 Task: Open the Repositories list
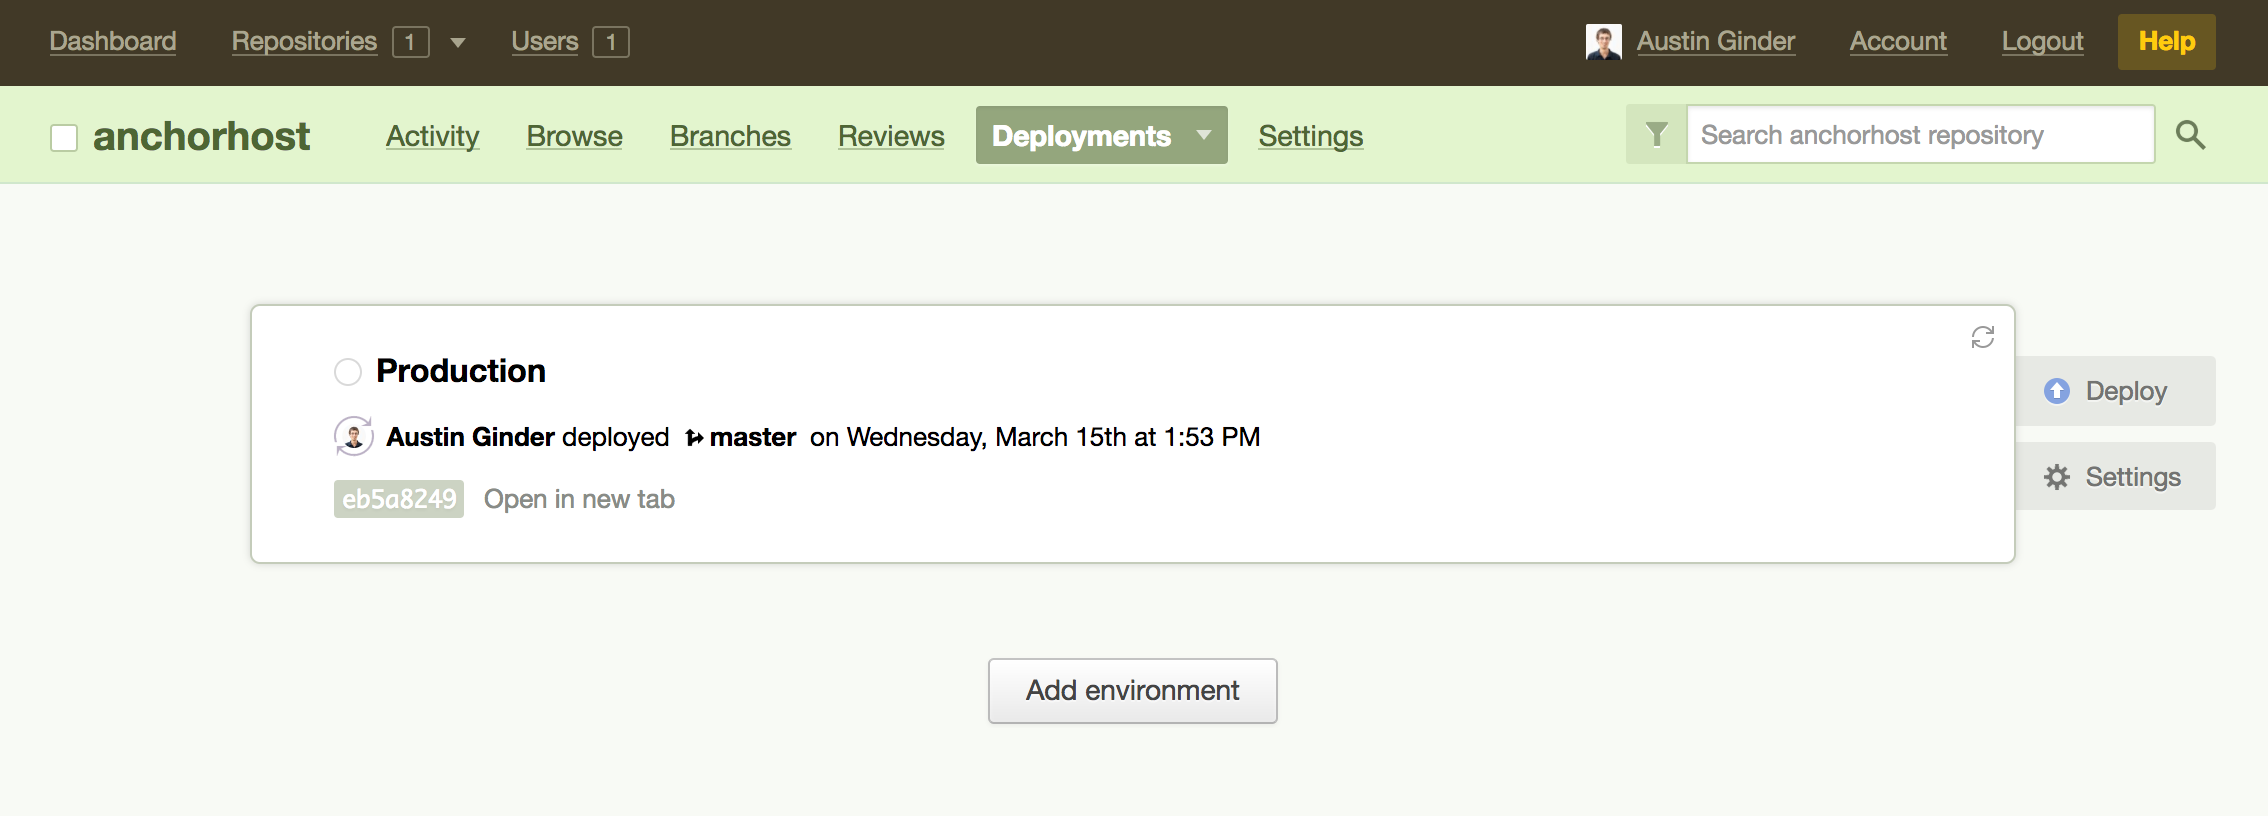coord(304,41)
